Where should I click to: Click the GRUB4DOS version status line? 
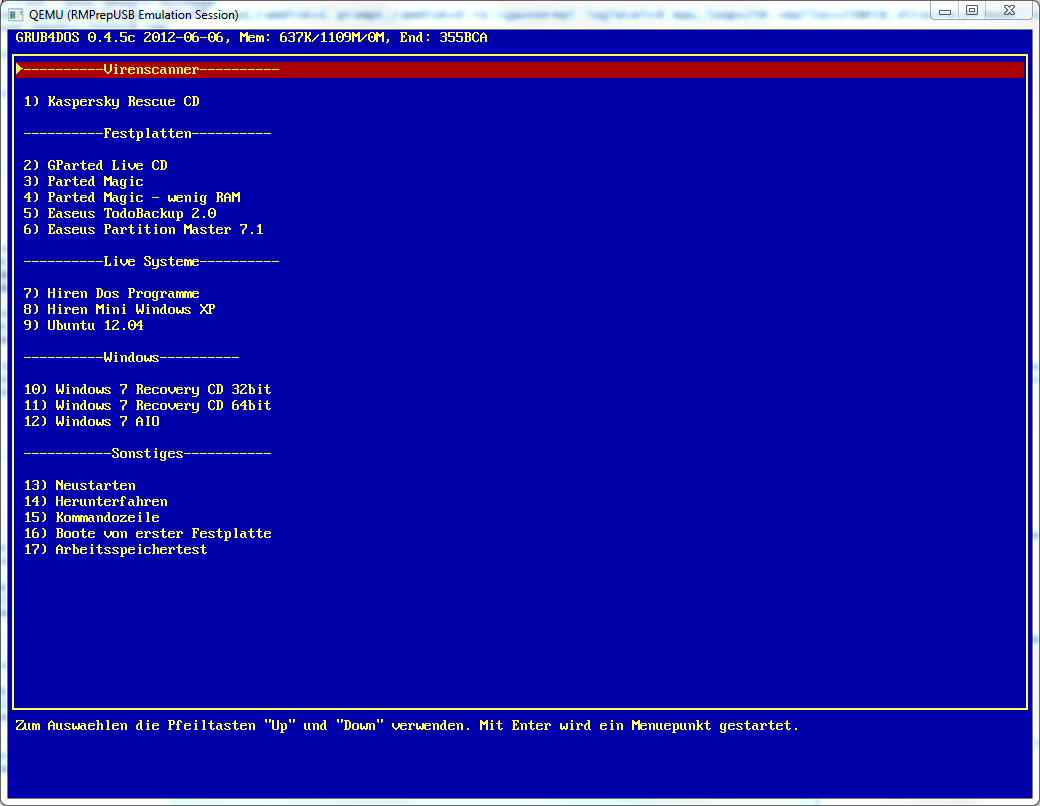[251, 38]
